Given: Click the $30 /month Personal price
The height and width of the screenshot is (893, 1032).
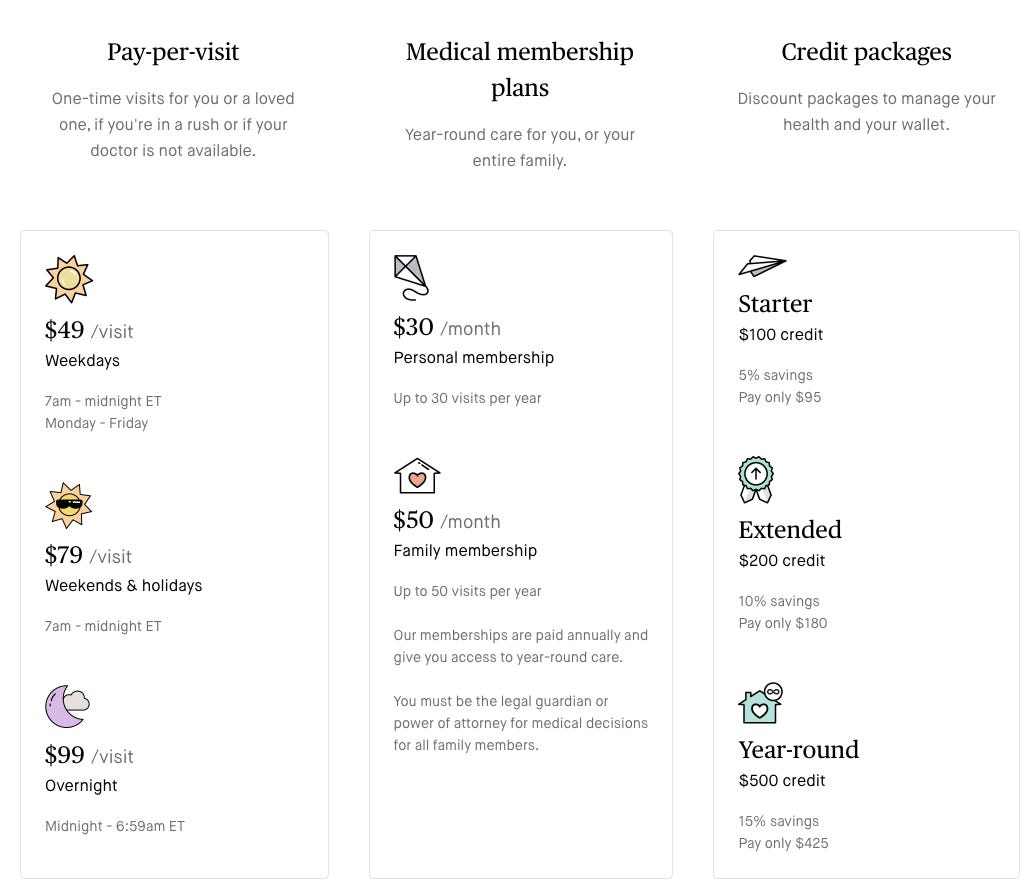Looking at the screenshot, I should pyautogui.click(x=447, y=327).
